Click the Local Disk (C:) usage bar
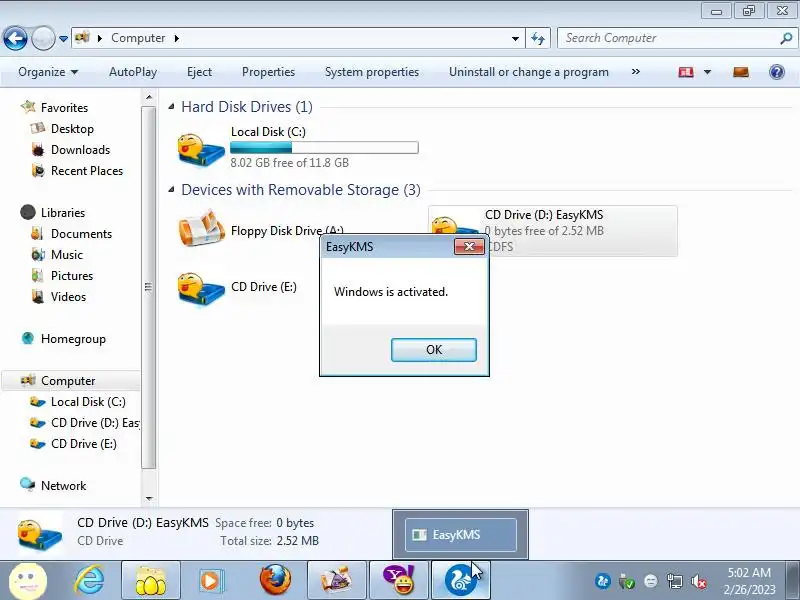This screenshot has height=600, width=800. tap(324, 148)
